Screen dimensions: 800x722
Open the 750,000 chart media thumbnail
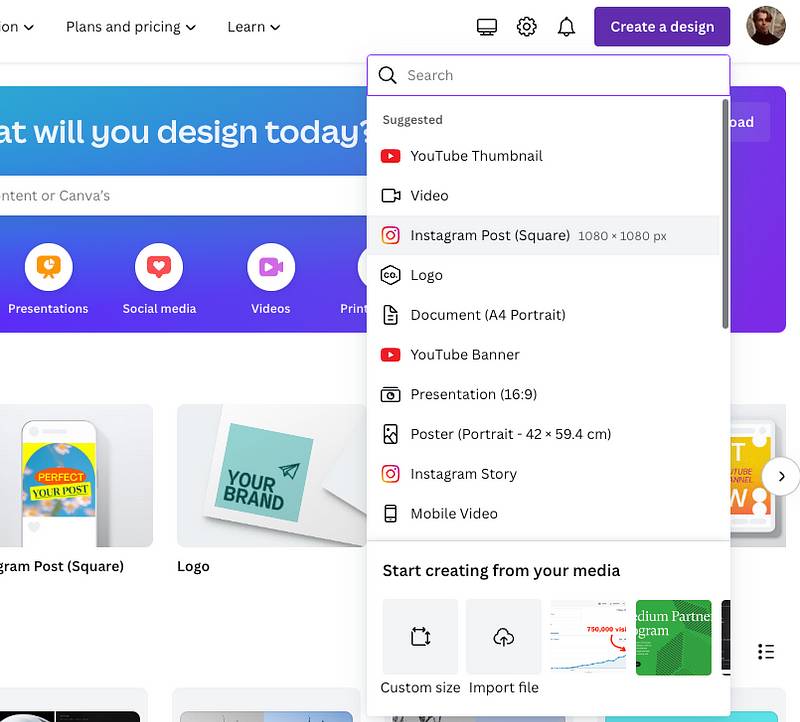(588, 637)
